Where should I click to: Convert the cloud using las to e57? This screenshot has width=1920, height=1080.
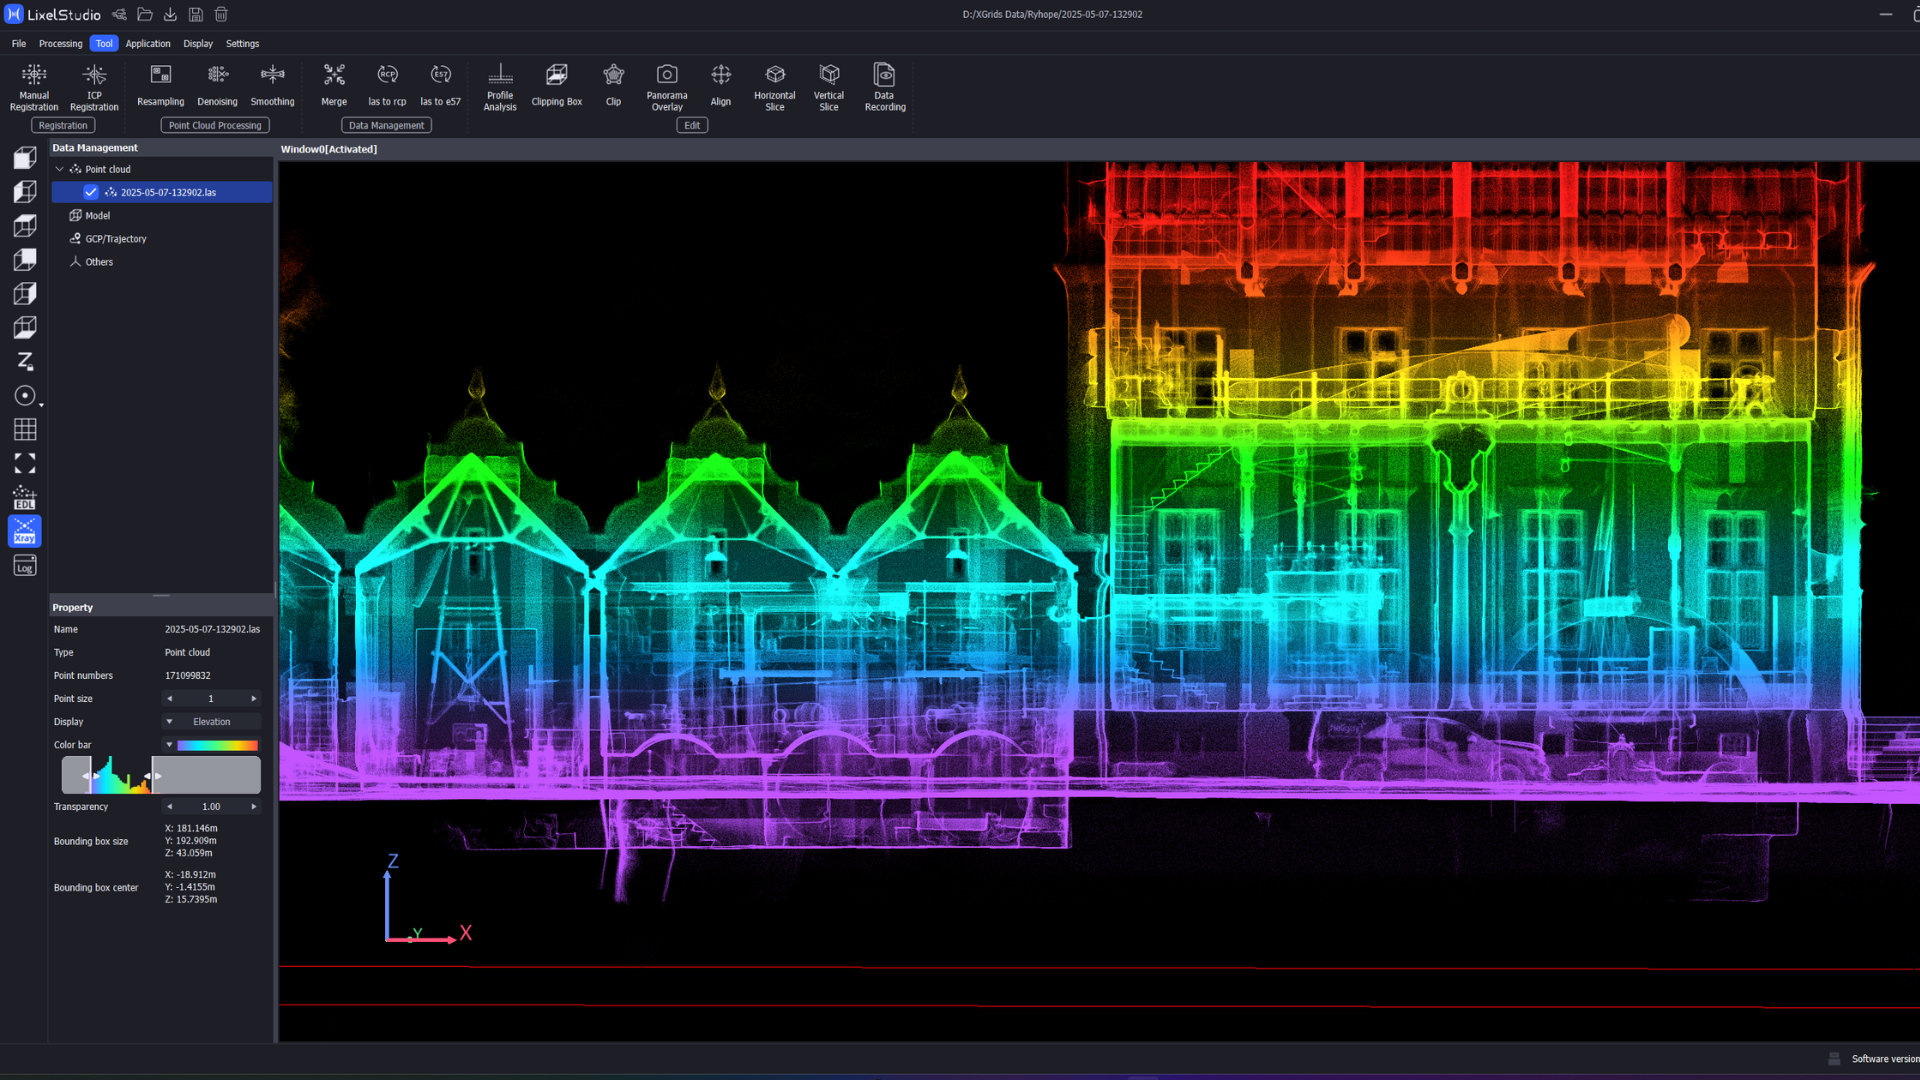coord(440,85)
